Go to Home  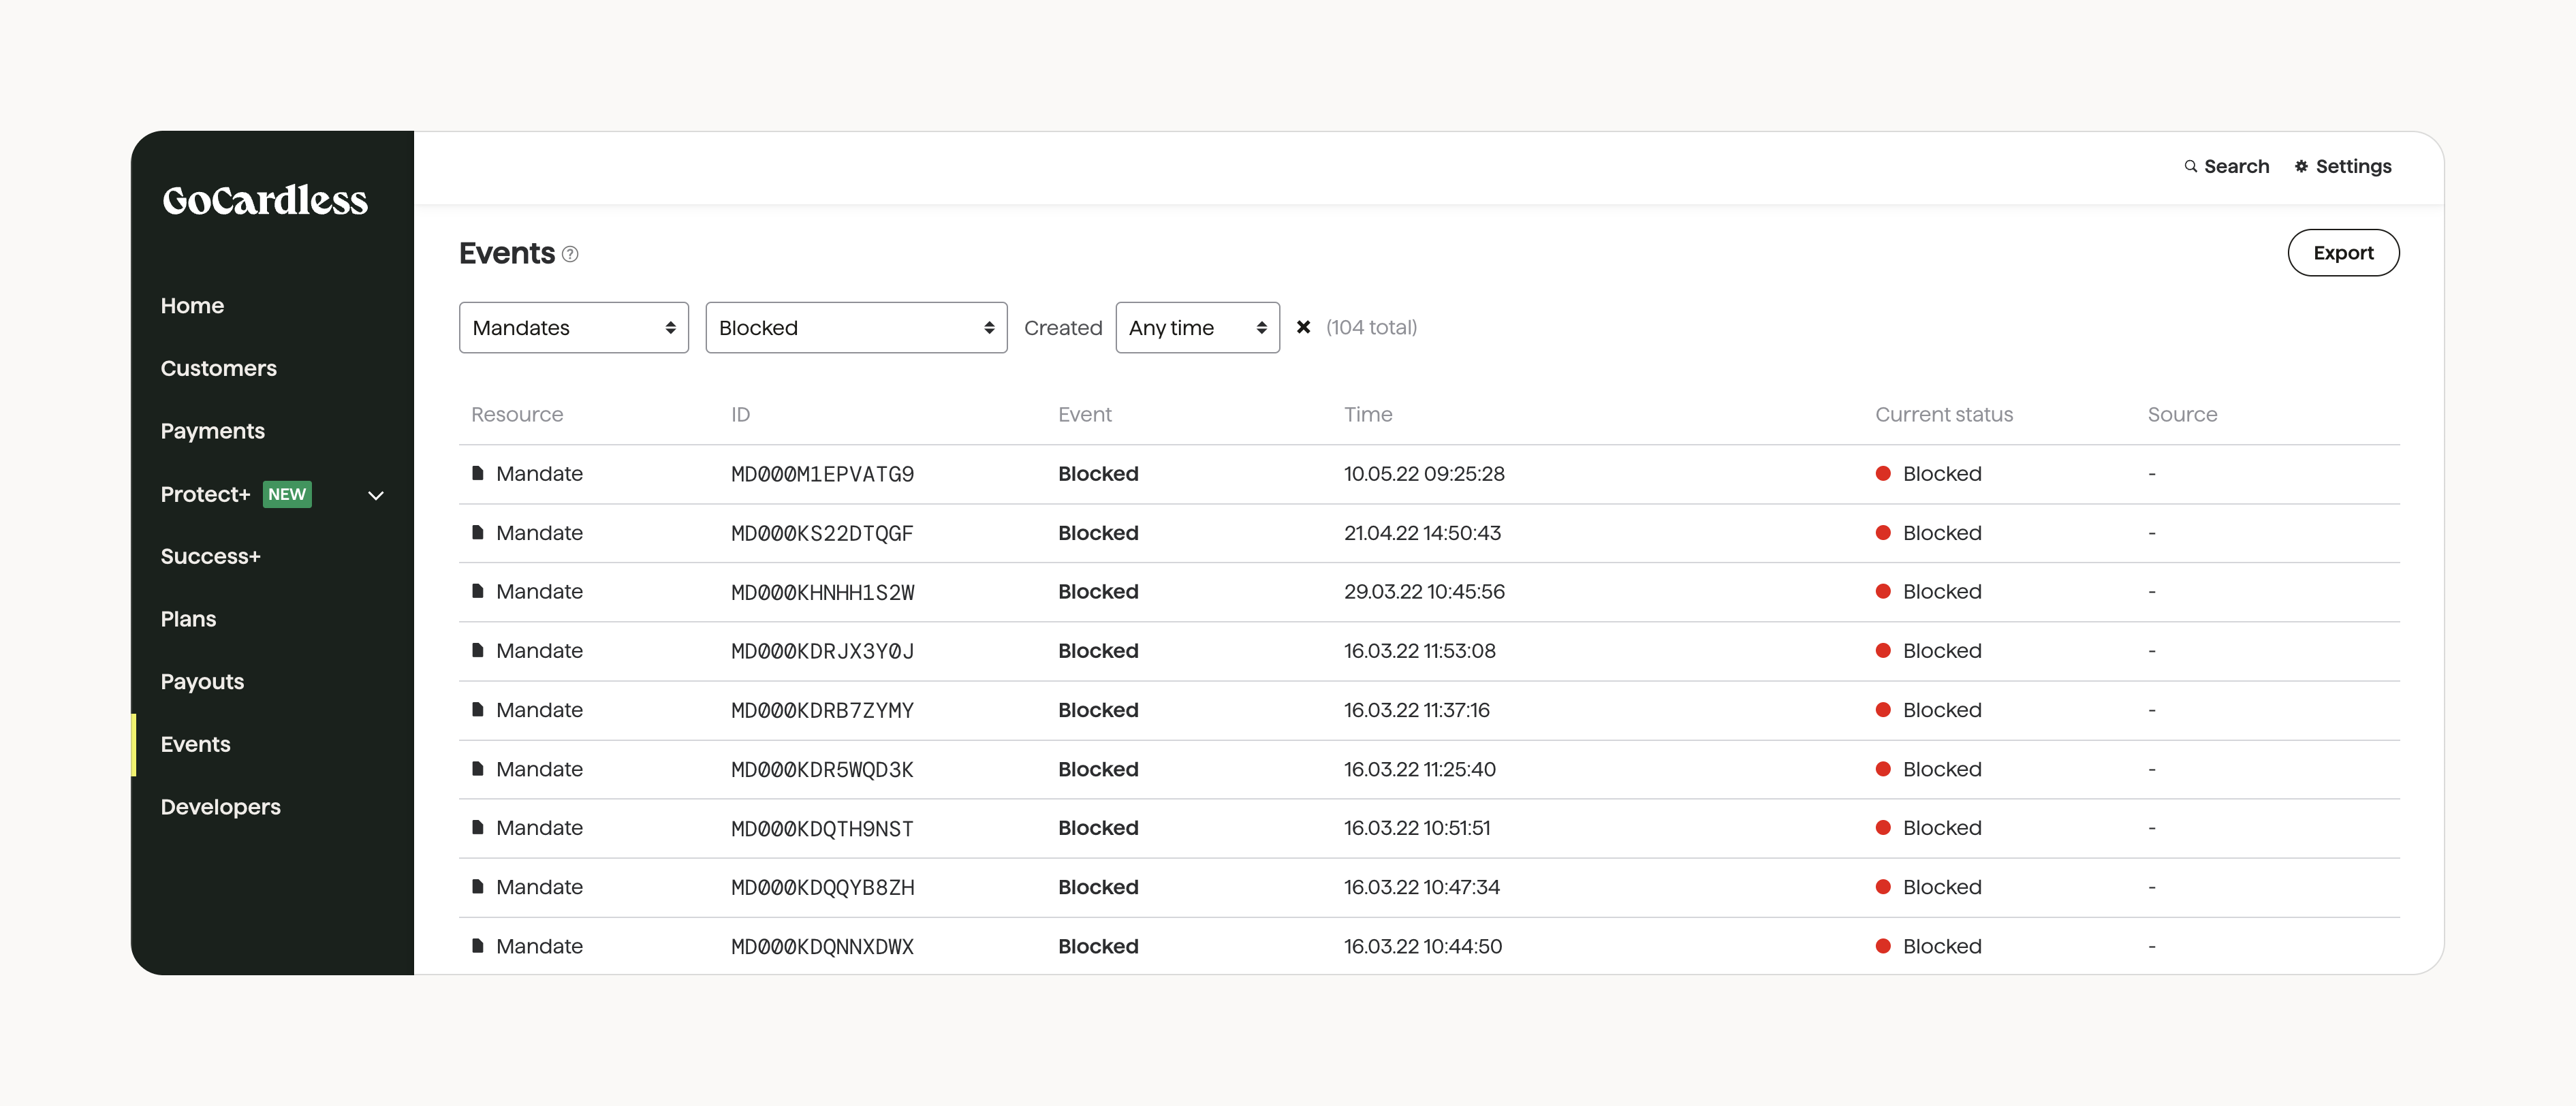pos(192,305)
